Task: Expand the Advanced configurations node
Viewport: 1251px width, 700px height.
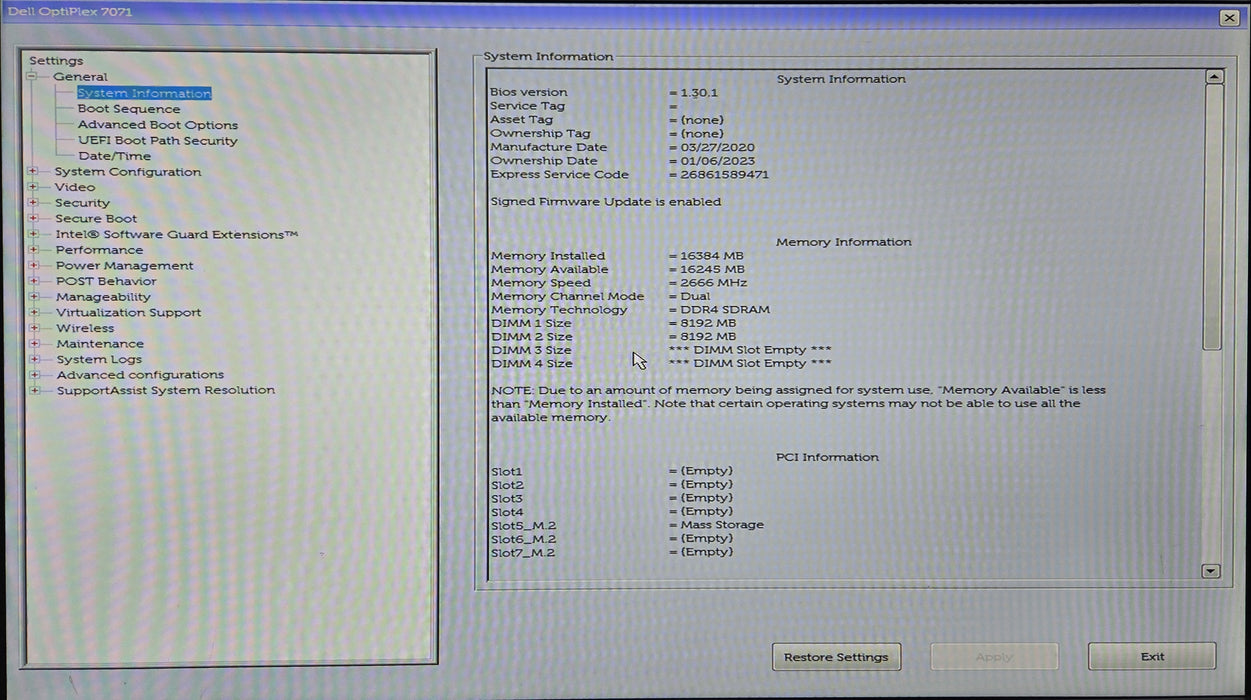Action: (33, 375)
